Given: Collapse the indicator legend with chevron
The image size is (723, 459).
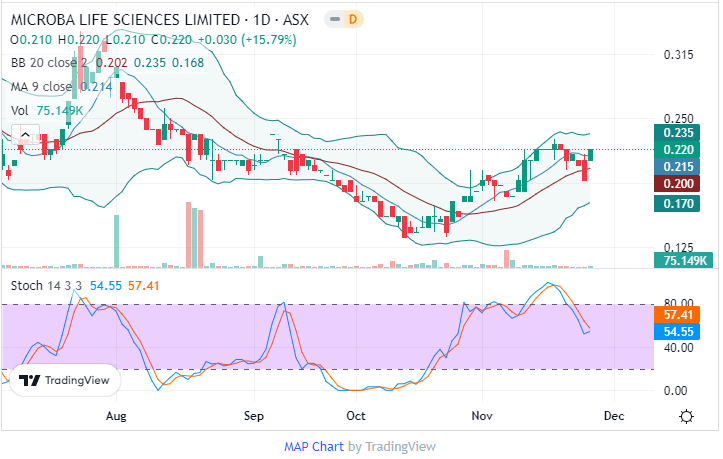Looking at the screenshot, I should pyautogui.click(x=24, y=133).
